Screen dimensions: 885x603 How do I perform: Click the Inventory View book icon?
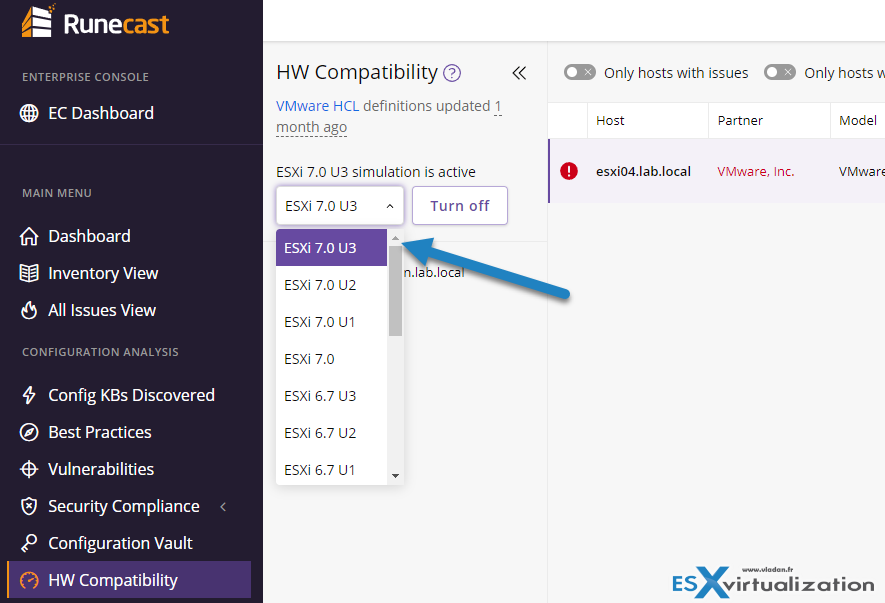point(29,273)
